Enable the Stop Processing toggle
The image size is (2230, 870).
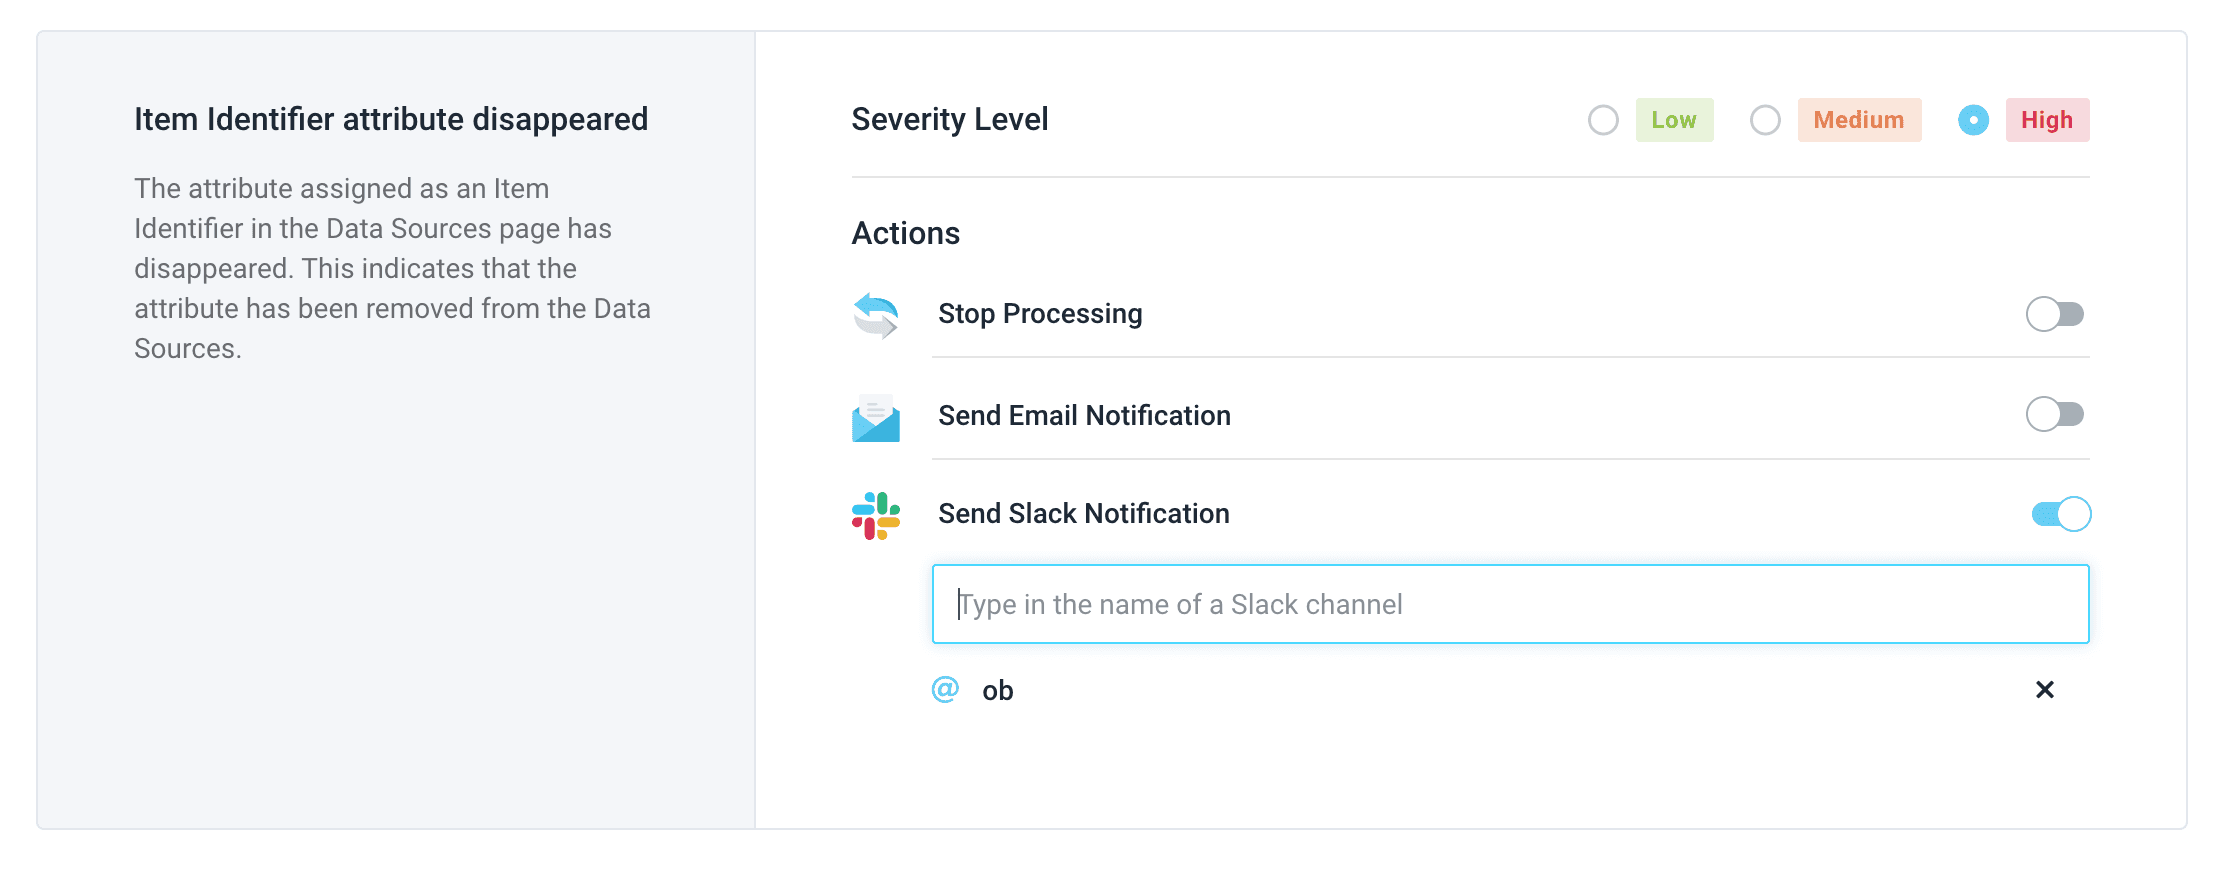coord(2054,314)
